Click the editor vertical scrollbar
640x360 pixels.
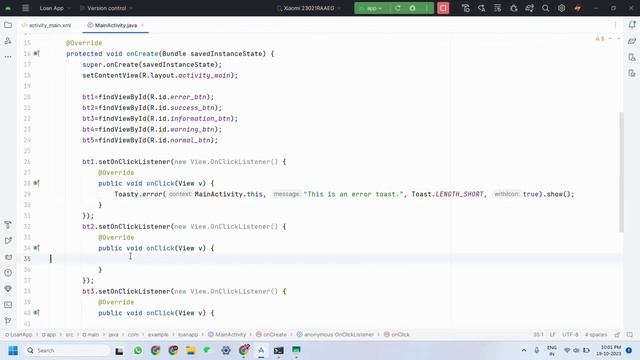(x=621, y=171)
